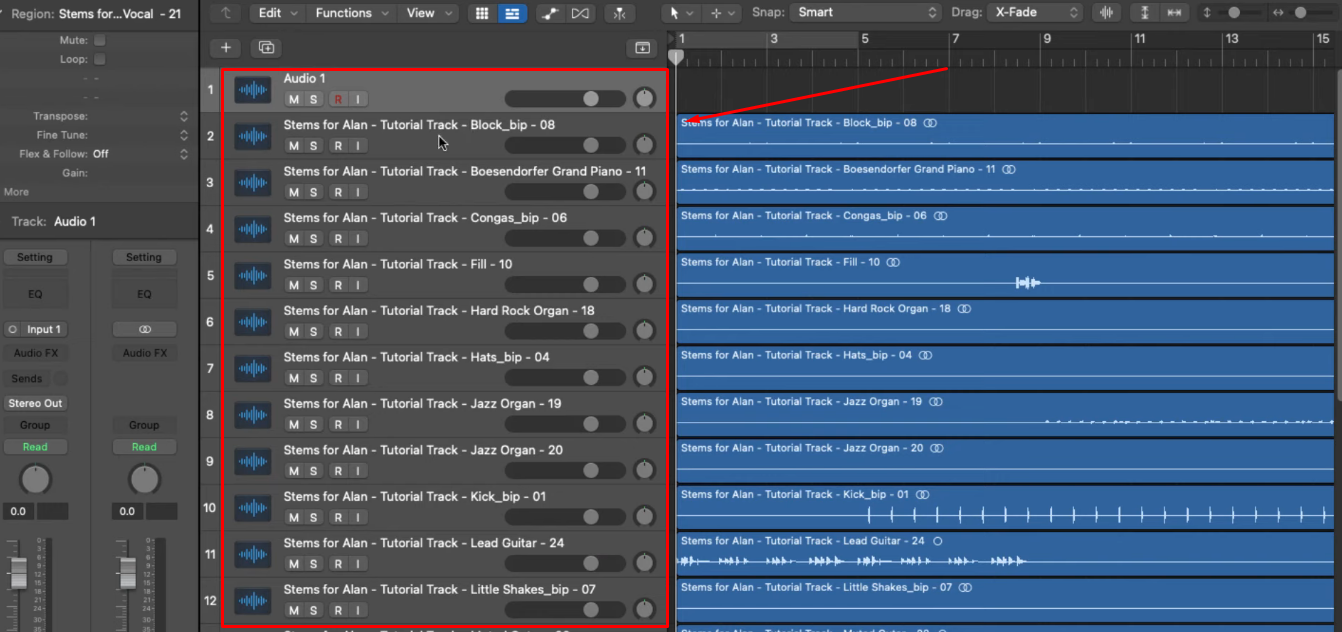Screen dimensions: 1342x632
Task: Open the Snap Smart dropdown
Action: [x=865, y=13]
